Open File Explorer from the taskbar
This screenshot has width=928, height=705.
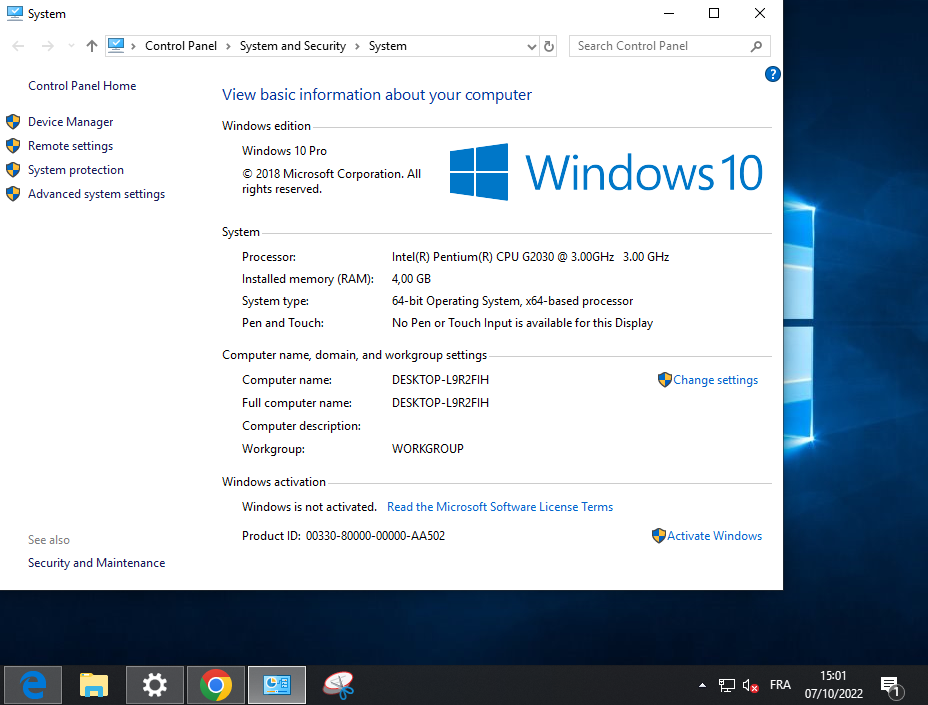tap(94, 685)
